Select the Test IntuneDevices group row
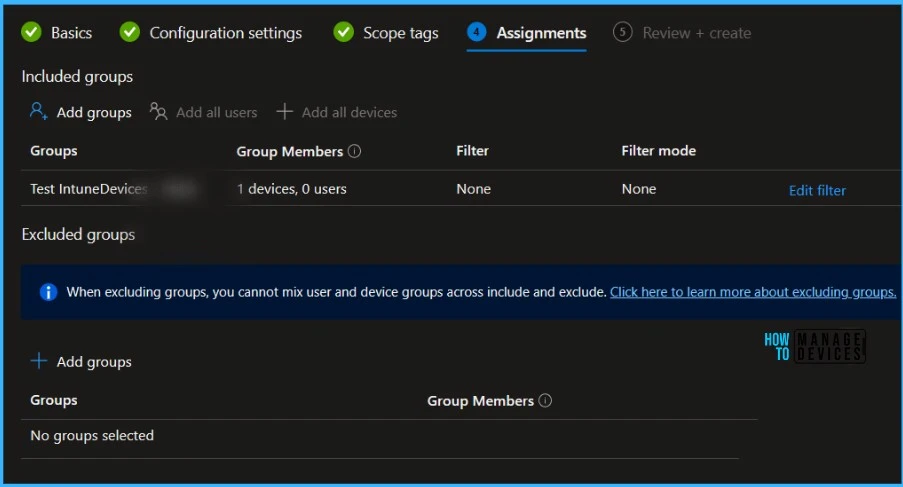This screenshot has height=487, width=903. pos(461,188)
